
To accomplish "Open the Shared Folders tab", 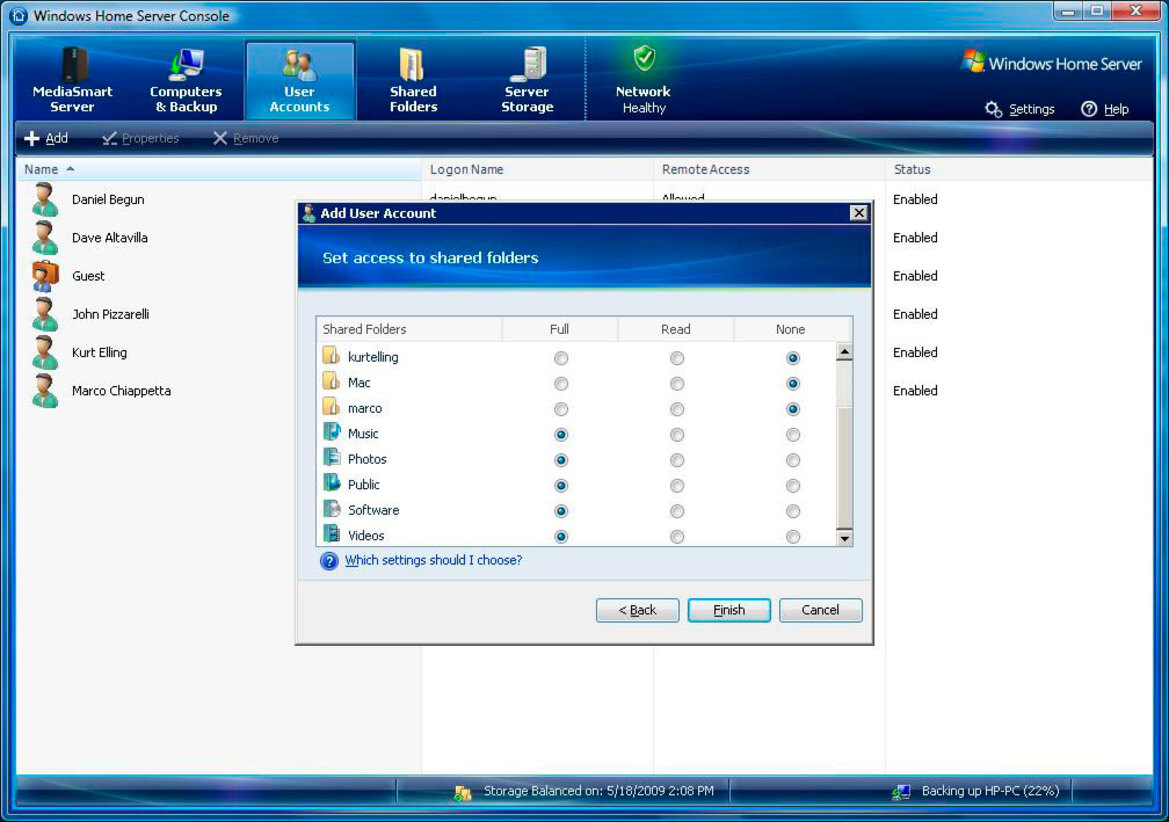I will pyautogui.click(x=413, y=80).
